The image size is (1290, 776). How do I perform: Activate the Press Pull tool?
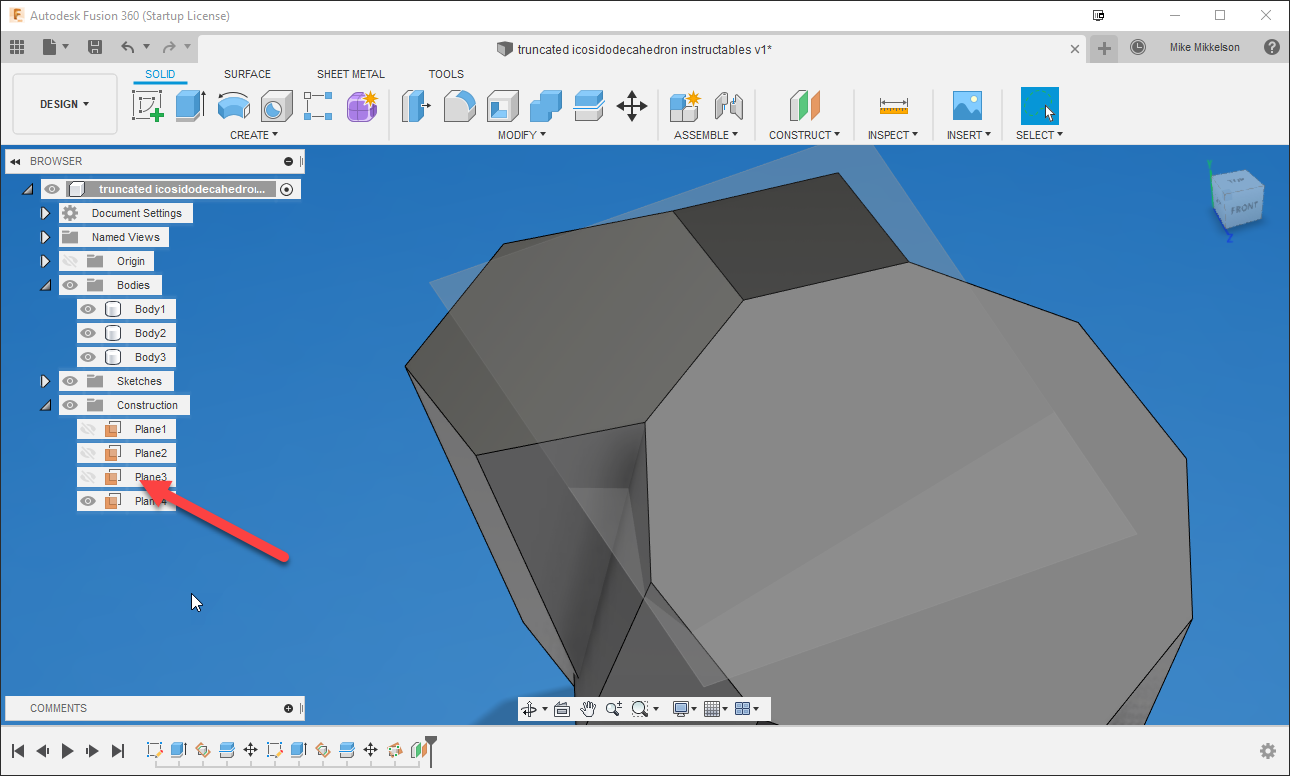pos(417,105)
